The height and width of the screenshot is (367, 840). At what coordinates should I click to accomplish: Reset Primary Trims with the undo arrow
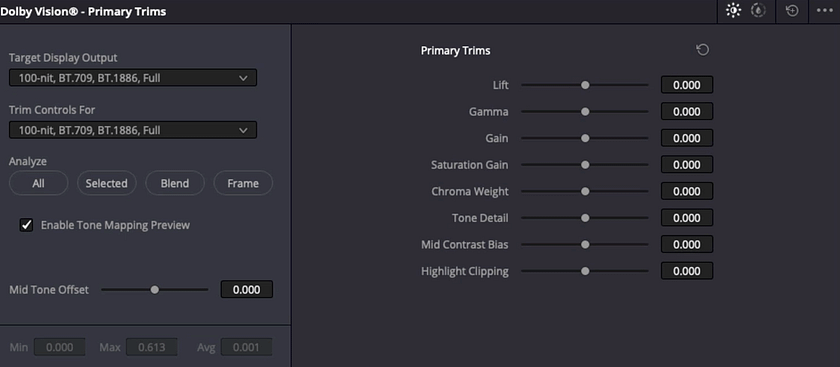702,50
